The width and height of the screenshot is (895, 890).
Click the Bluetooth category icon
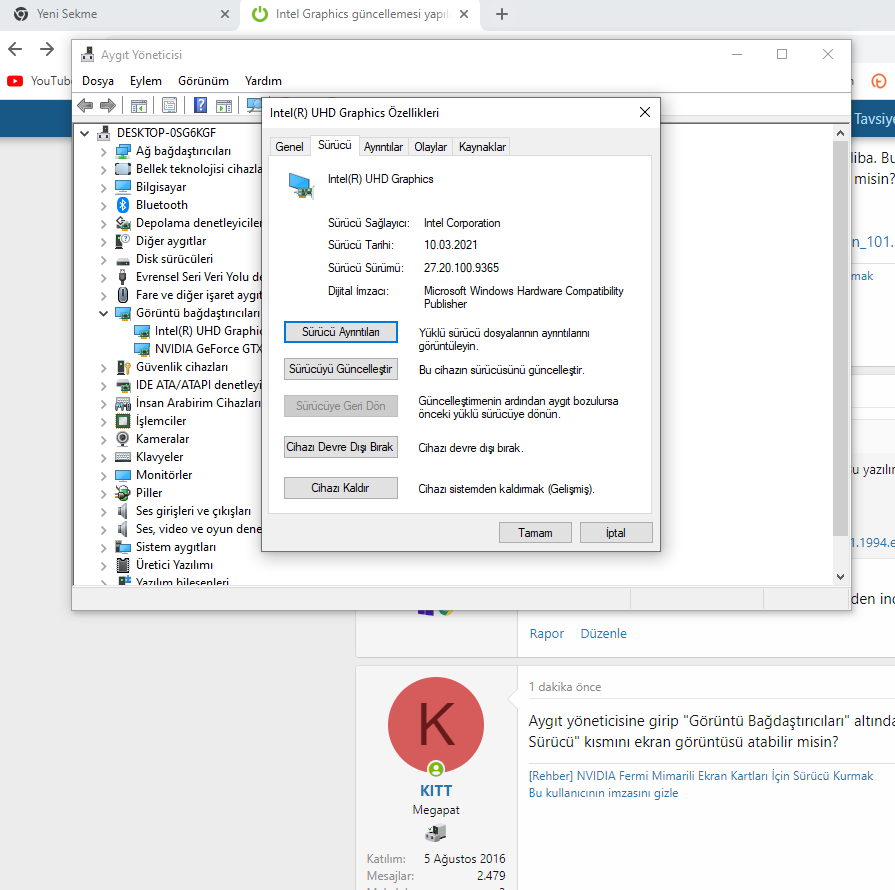[x=123, y=205]
